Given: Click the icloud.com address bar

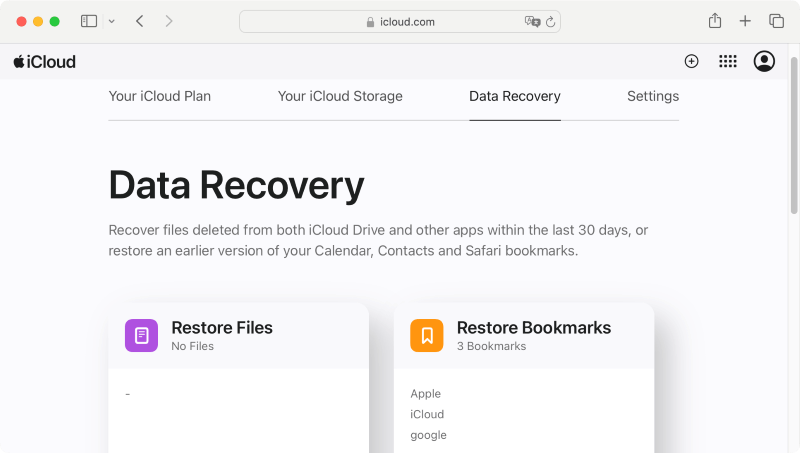Looking at the screenshot, I should 399,21.
